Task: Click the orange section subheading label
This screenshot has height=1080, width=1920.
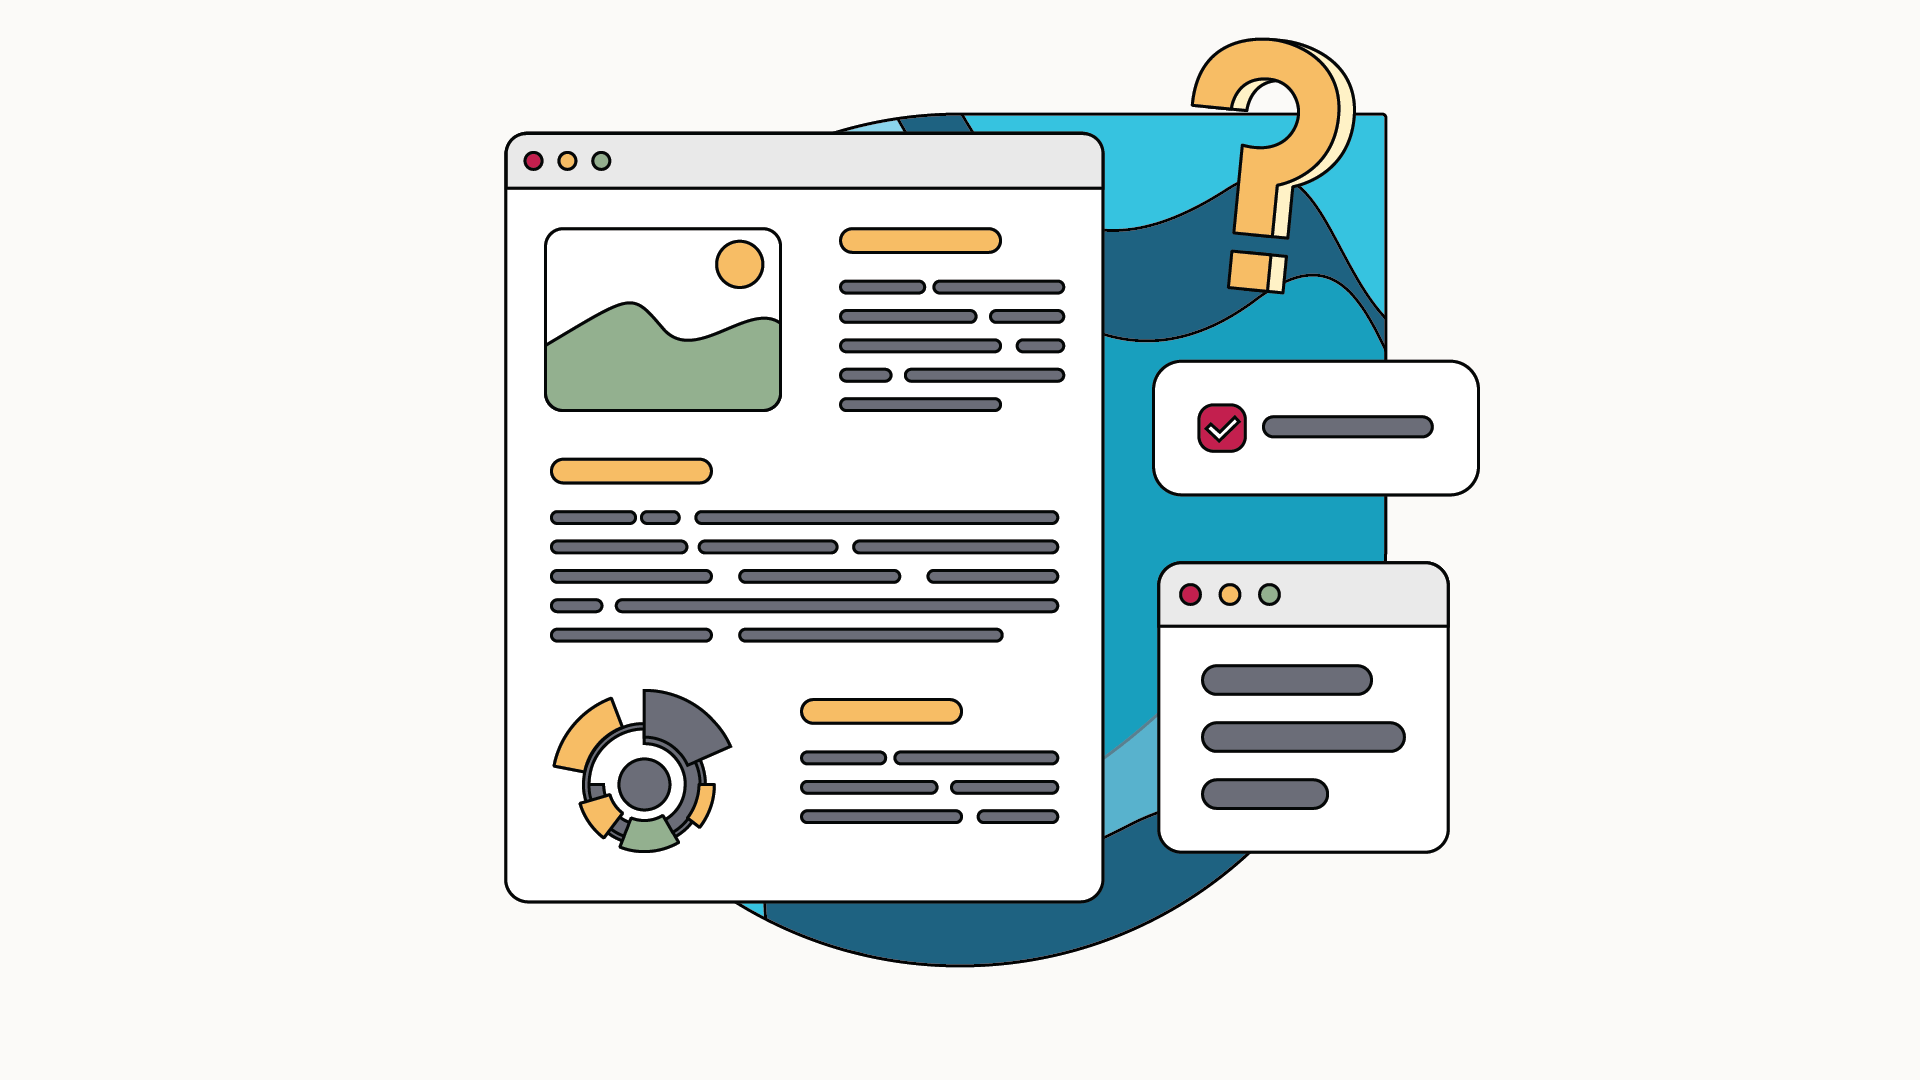Action: [630, 471]
